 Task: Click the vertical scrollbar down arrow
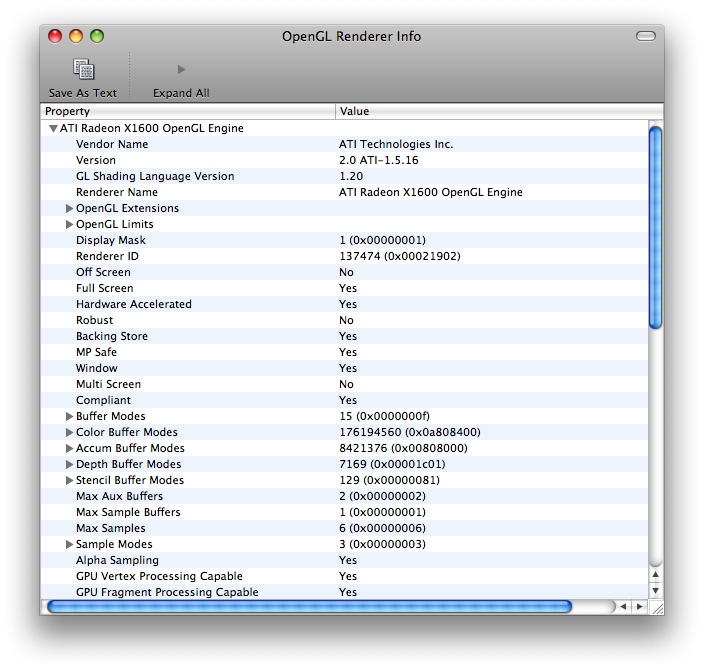656,590
